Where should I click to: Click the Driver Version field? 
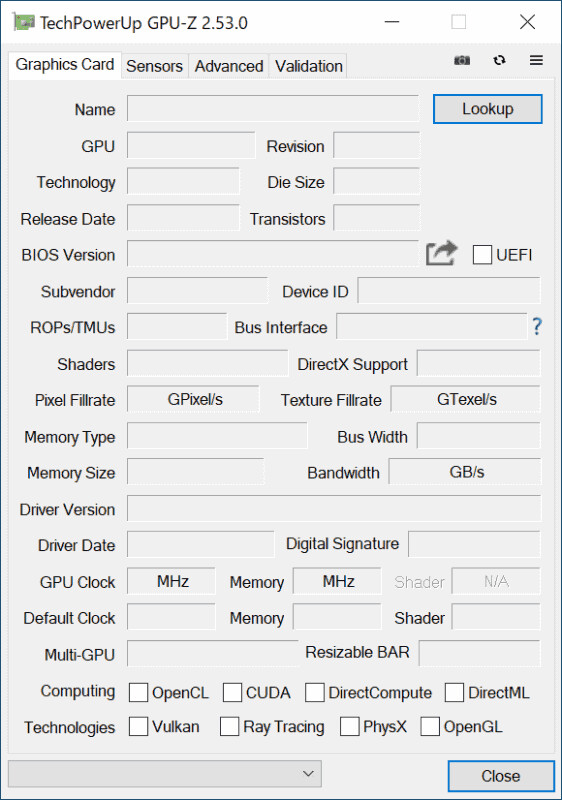point(334,508)
